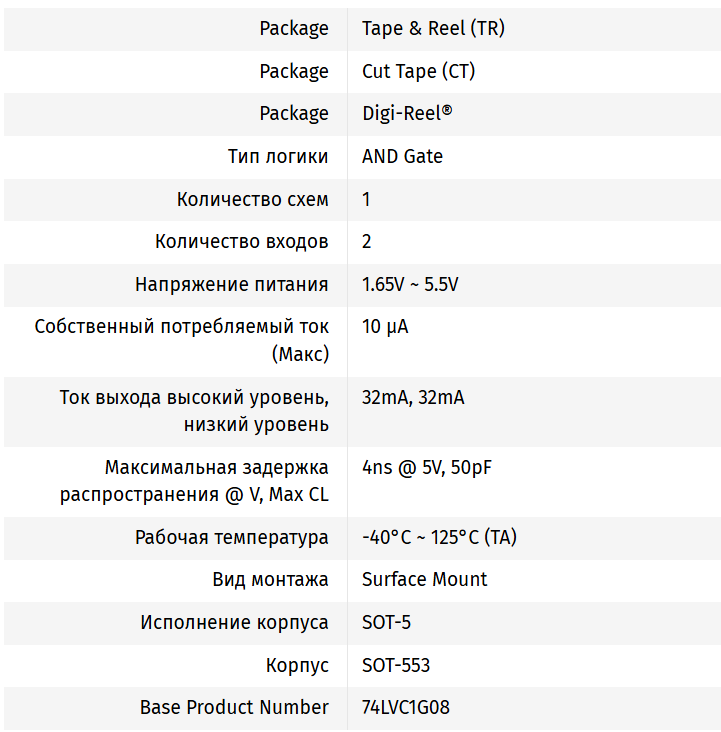The image size is (721, 732).
Task: Select the '10 µA' current value
Action: pyautogui.click(x=385, y=327)
